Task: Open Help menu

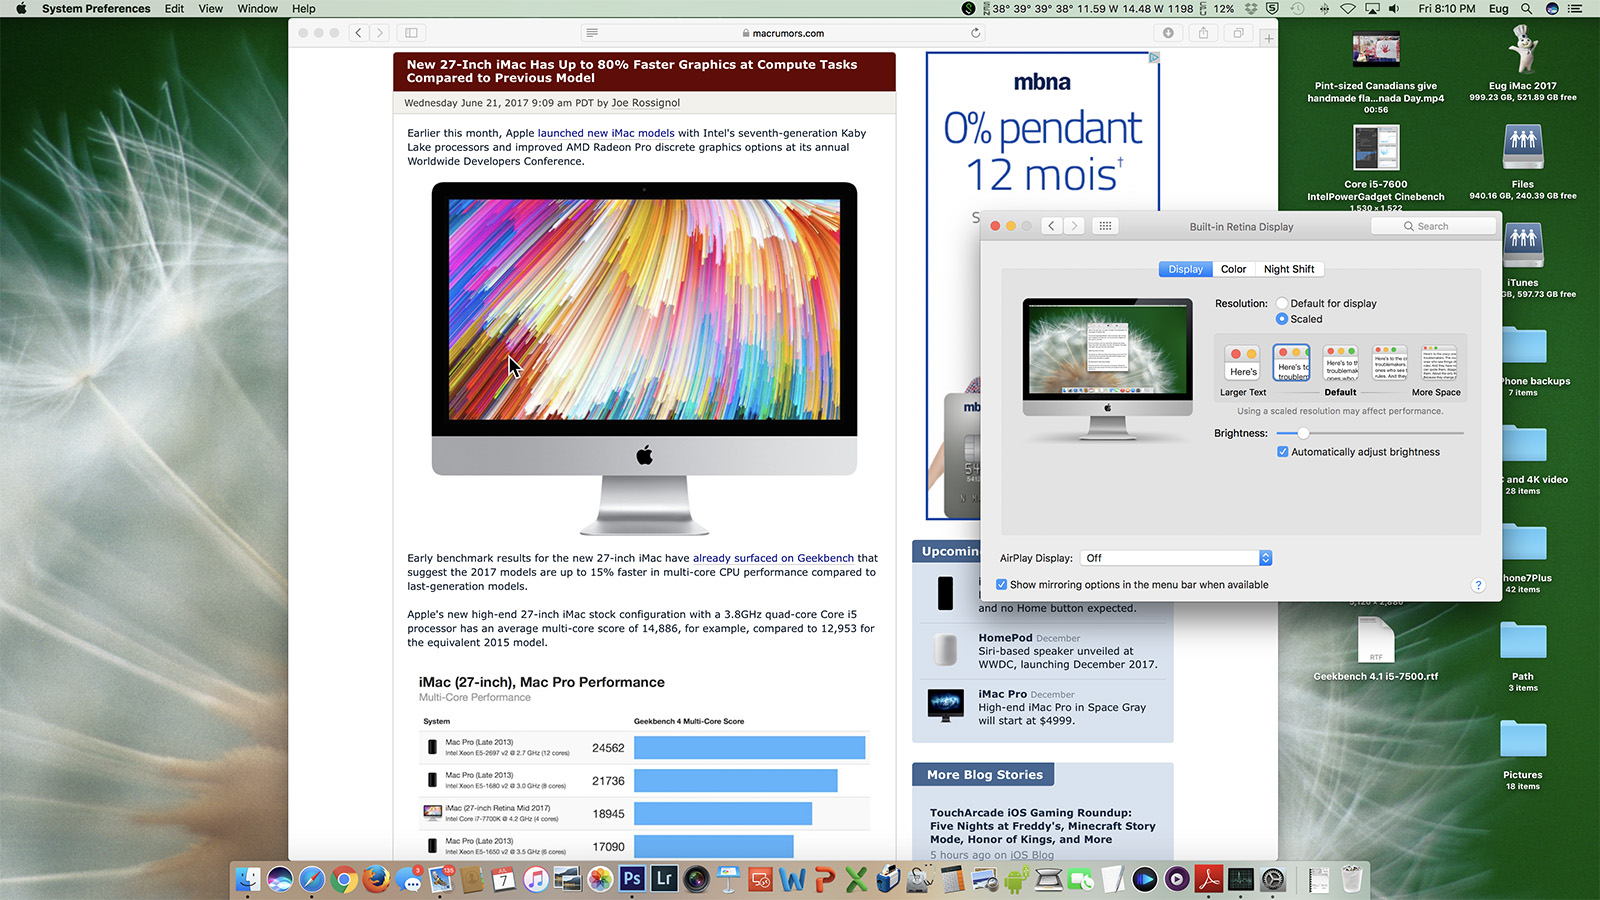Action: (304, 8)
